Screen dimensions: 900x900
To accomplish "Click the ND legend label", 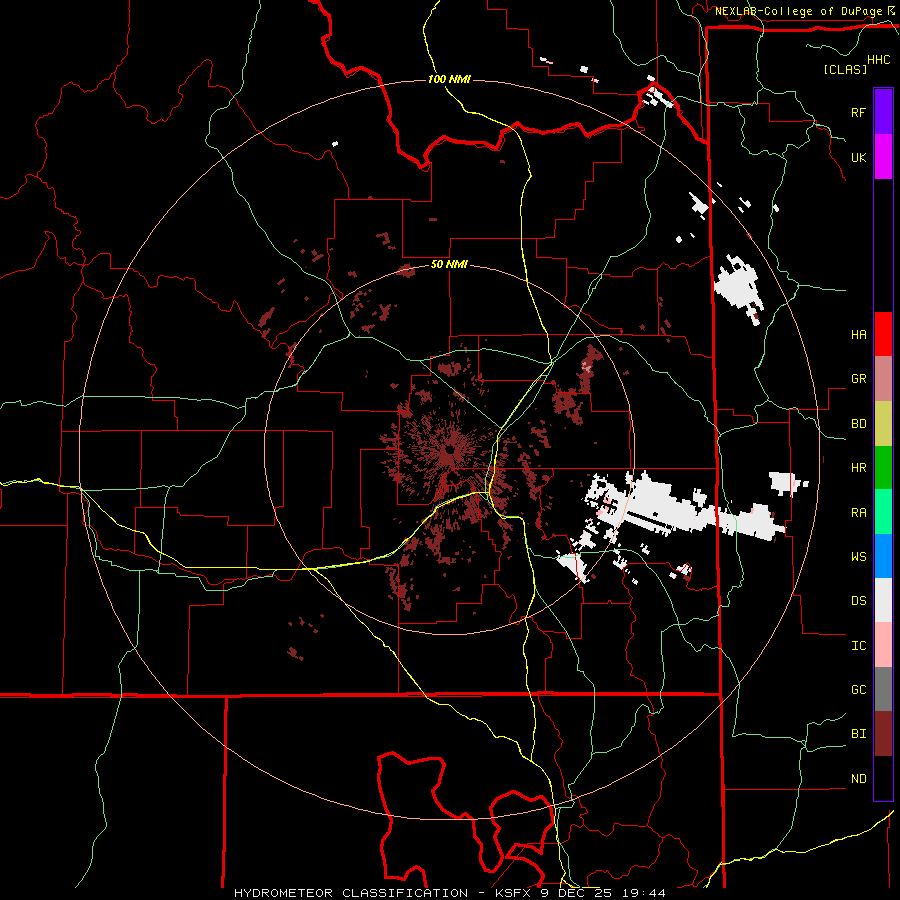I will pos(858,779).
